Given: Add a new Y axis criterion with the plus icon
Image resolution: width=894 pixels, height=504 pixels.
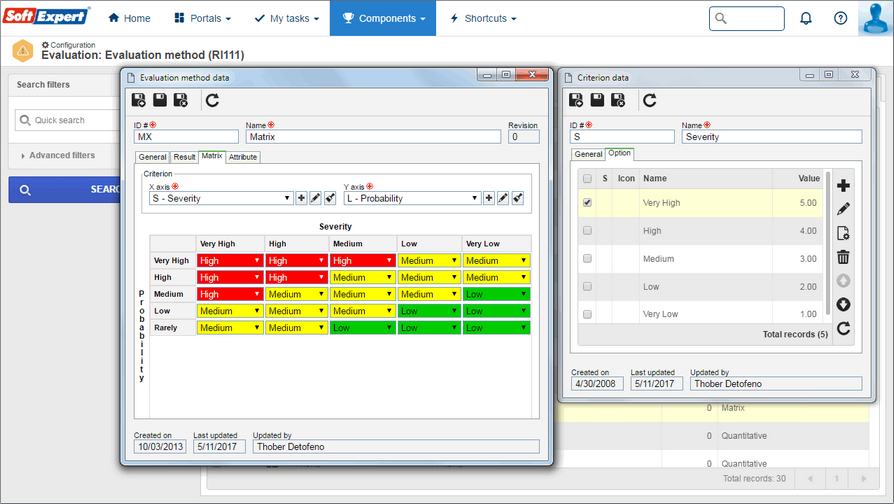Looking at the screenshot, I should (489, 198).
